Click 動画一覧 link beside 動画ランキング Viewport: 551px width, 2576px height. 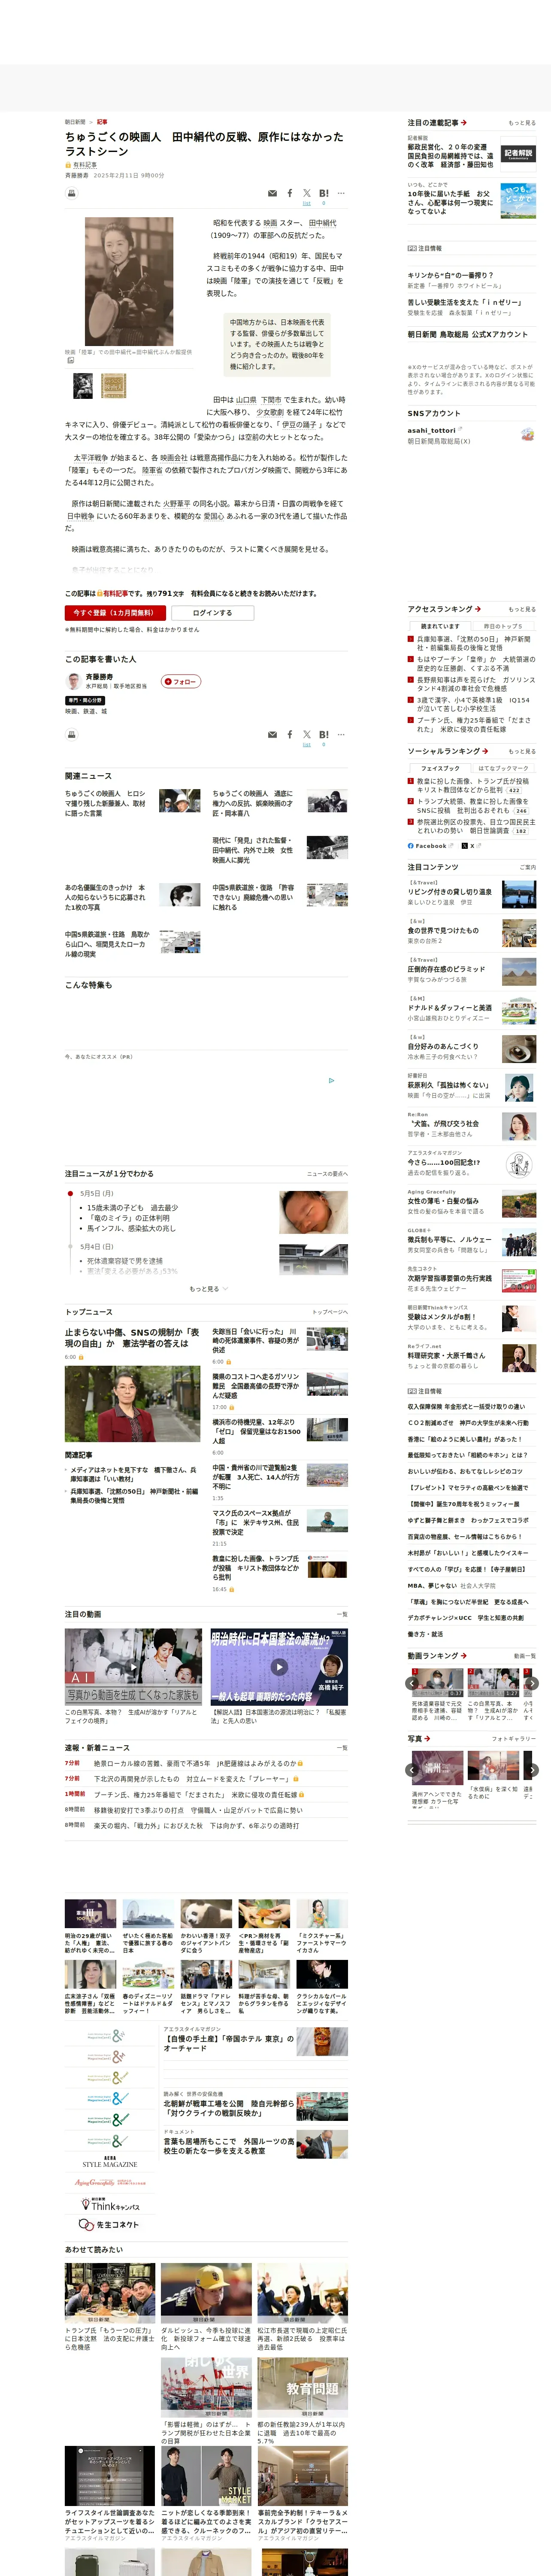tap(525, 1656)
